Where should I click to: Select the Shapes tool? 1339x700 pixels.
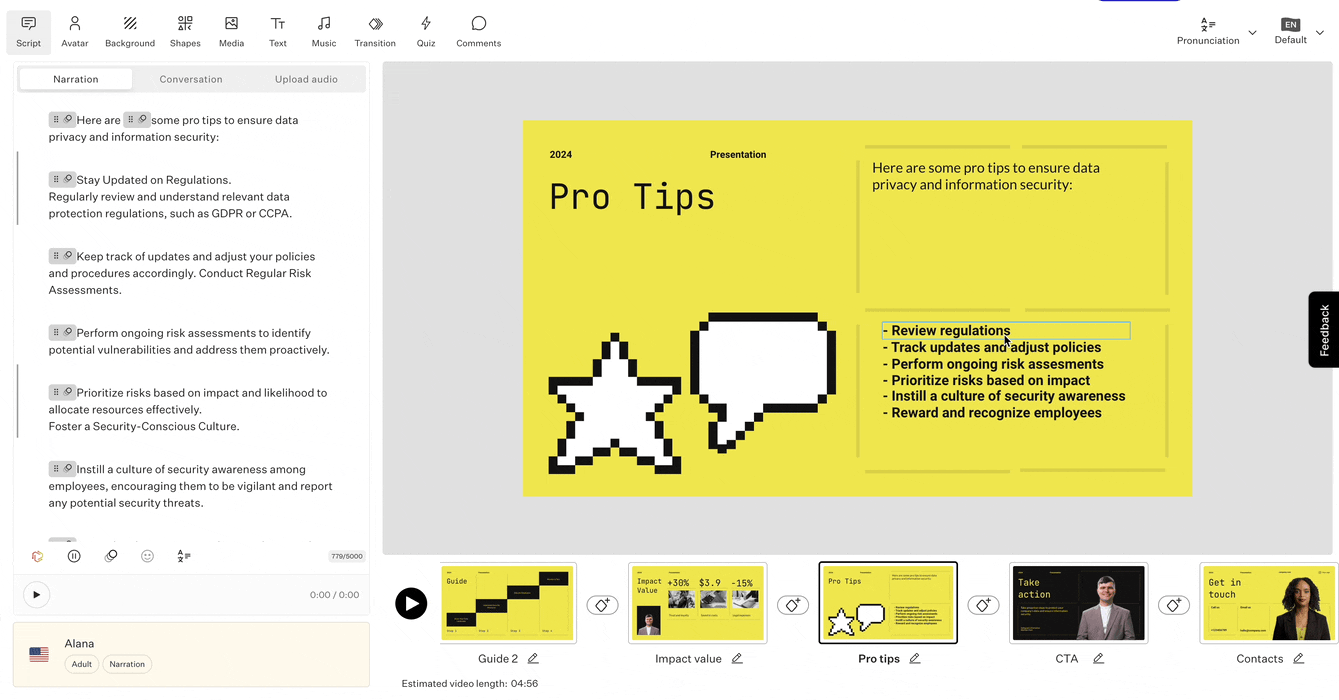[x=185, y=31]
